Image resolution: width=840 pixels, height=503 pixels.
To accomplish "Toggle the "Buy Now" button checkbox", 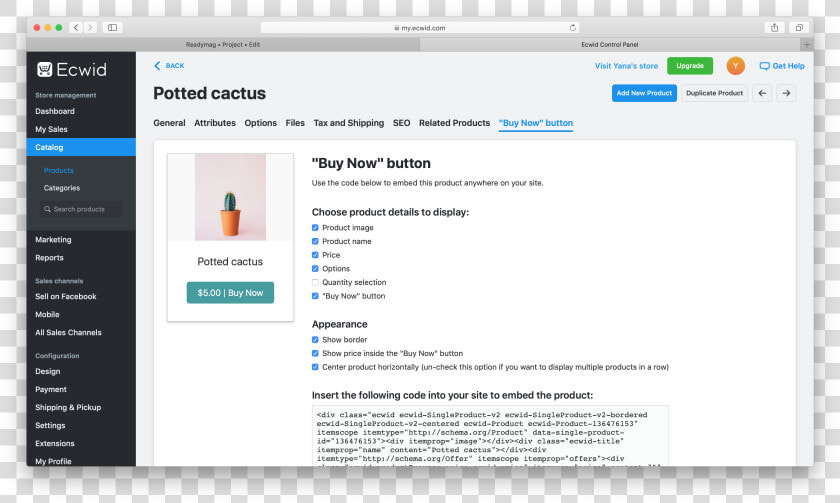I will coord(315,296).
